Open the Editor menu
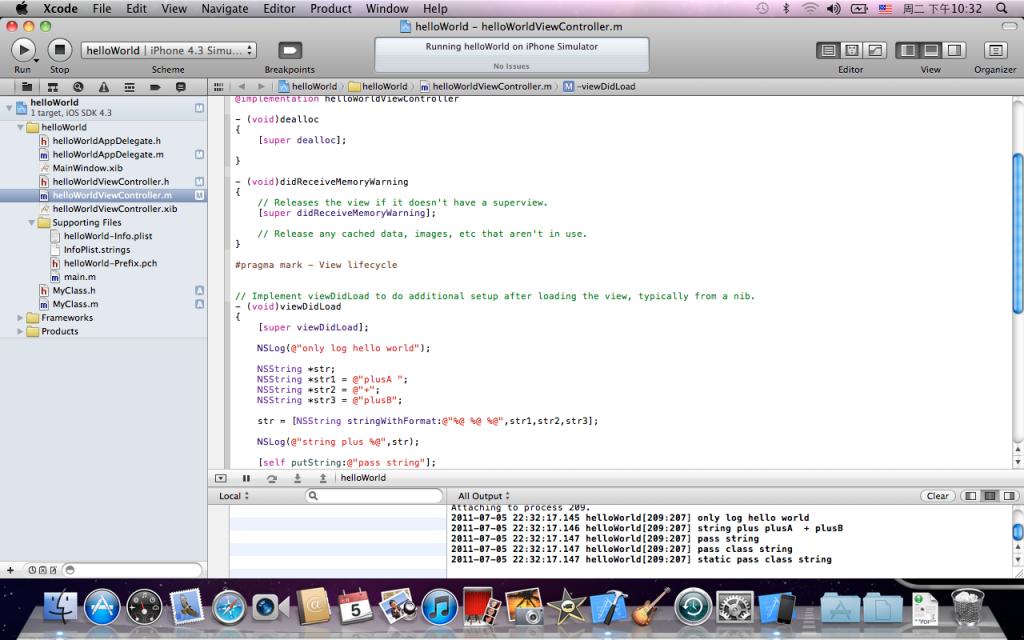1024x640 pixels. point(280,8)
